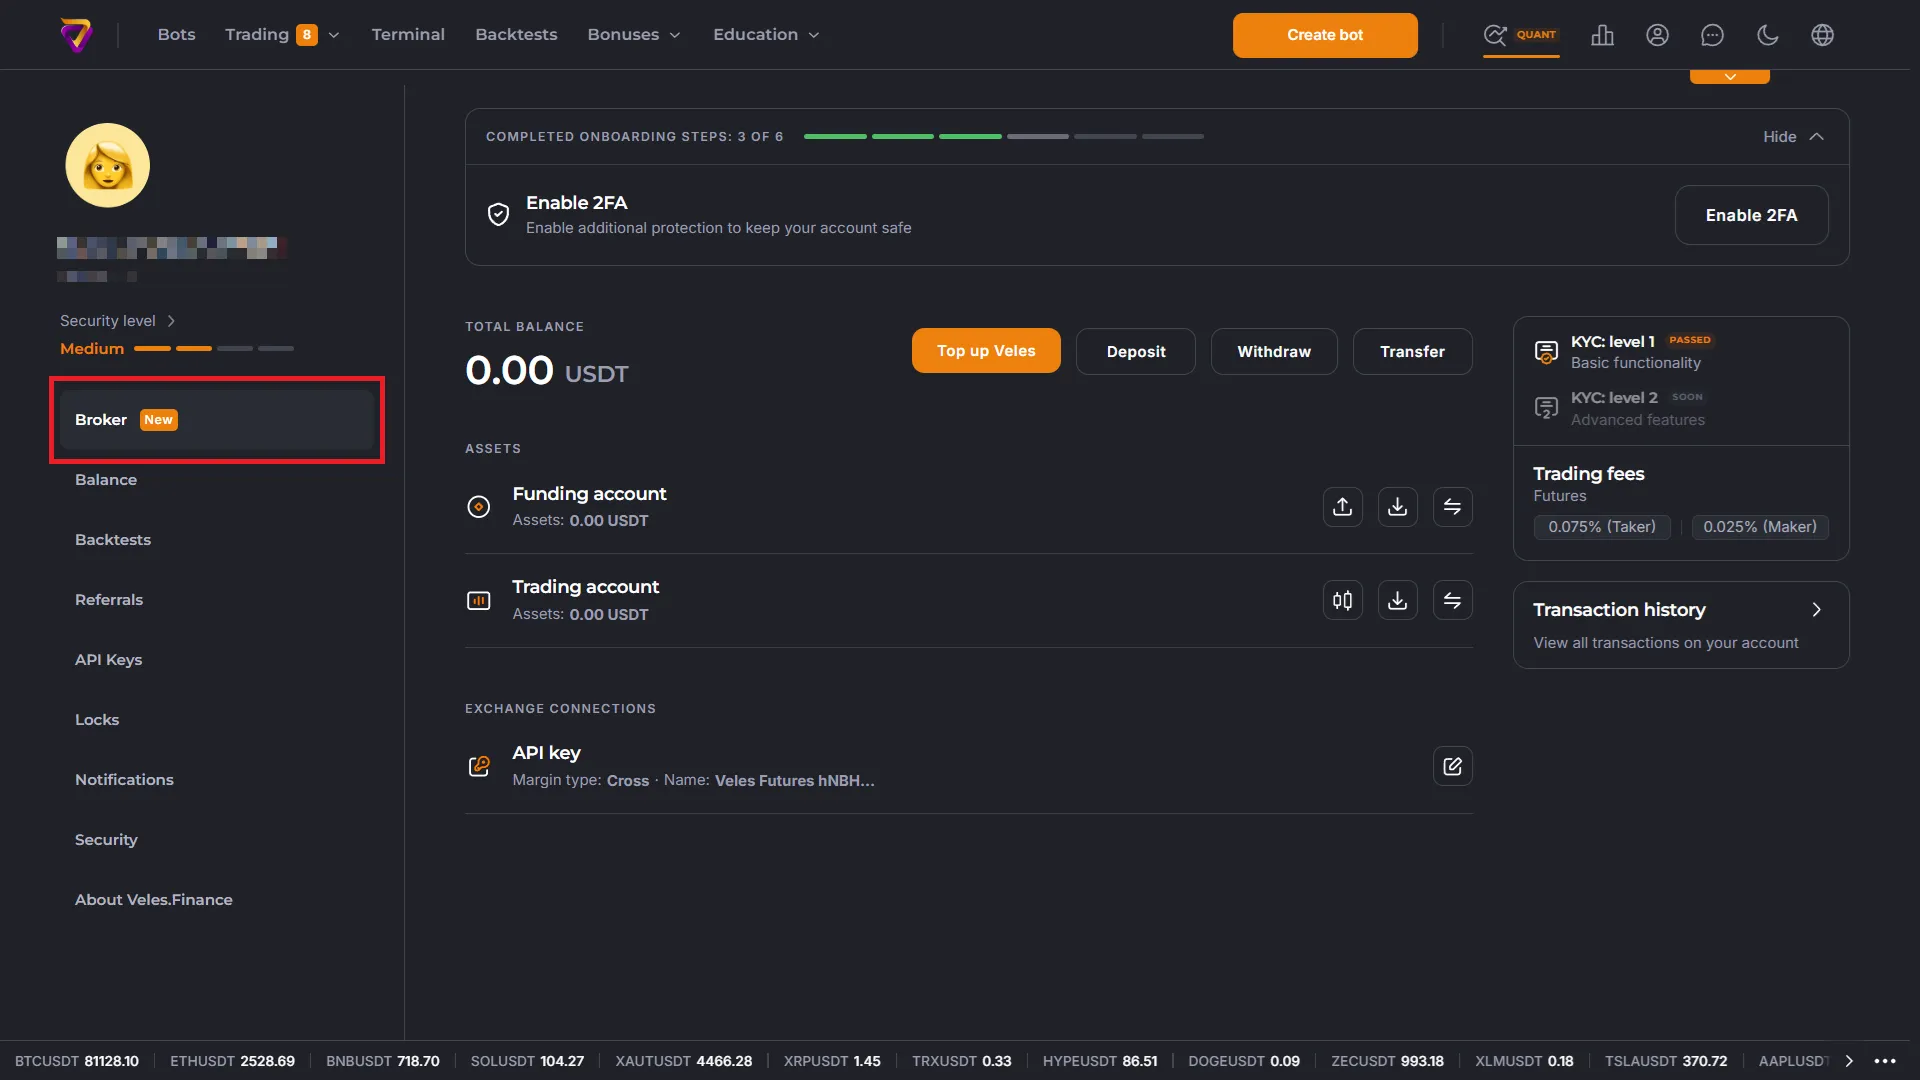This screenshot has width=1920, height=1080.
Task: Click BTCUSDT 81128.10 in ticker
Action: click(77, 1061)
